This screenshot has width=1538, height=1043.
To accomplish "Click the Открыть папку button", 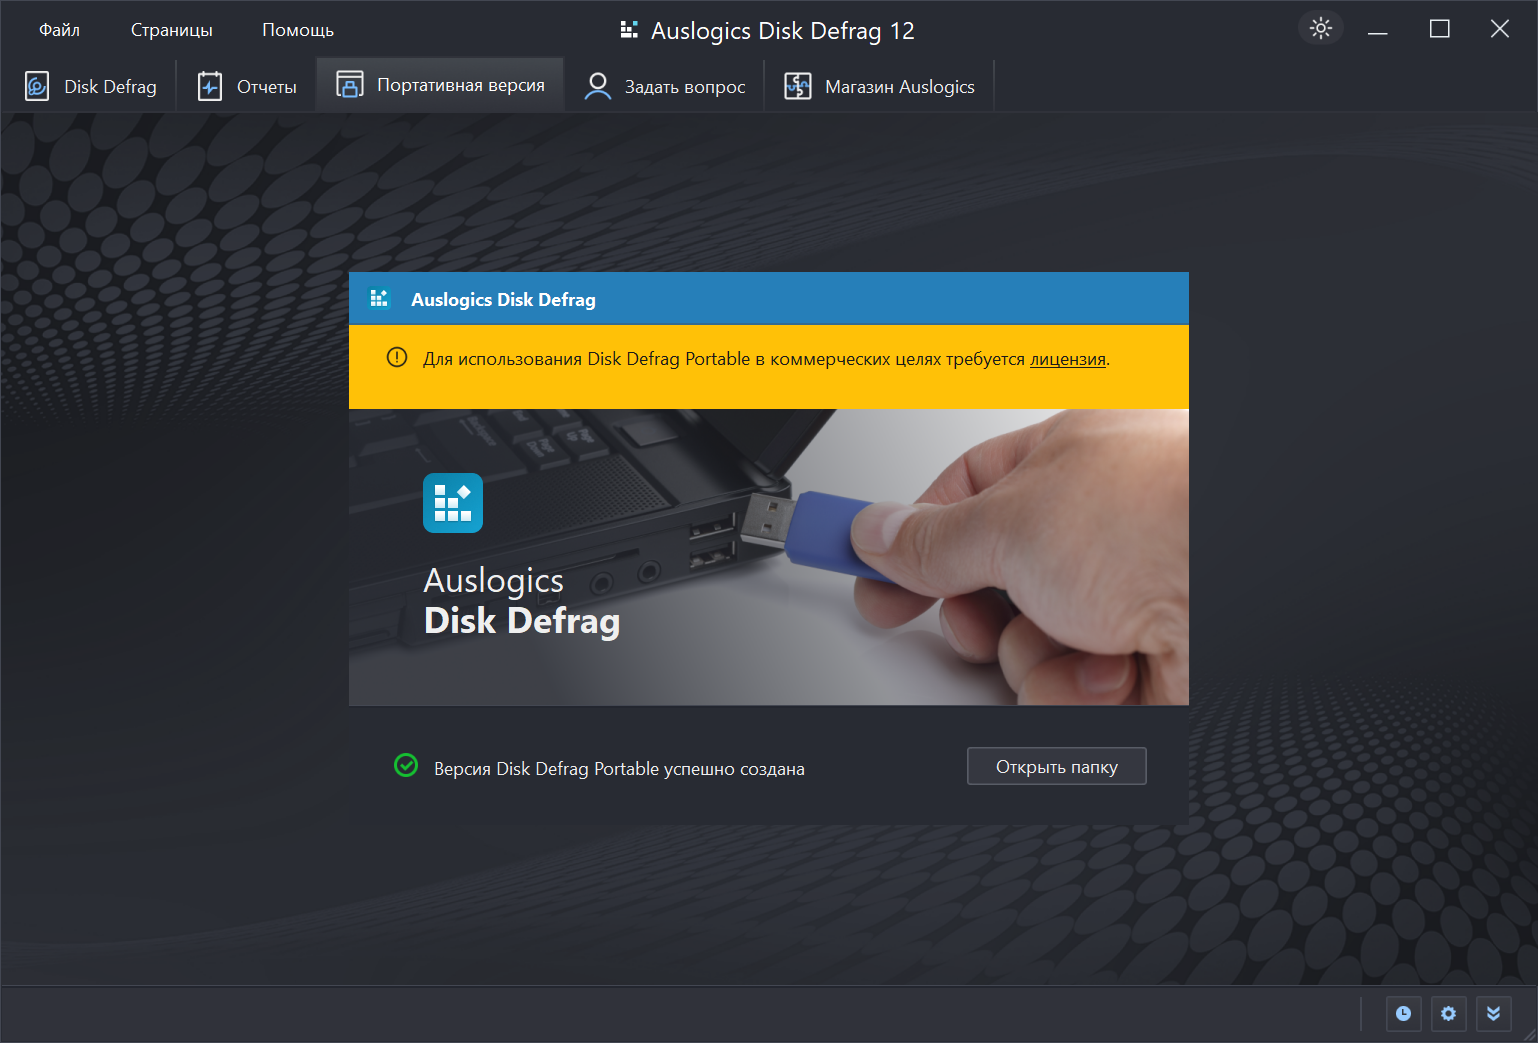I will pyautogui.click(x=1057, y=766).
